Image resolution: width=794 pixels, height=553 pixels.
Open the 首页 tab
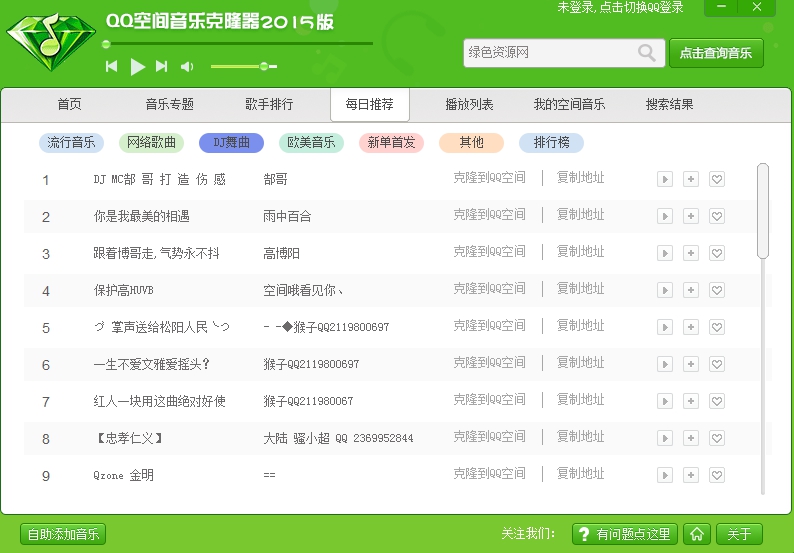[69, 104]
